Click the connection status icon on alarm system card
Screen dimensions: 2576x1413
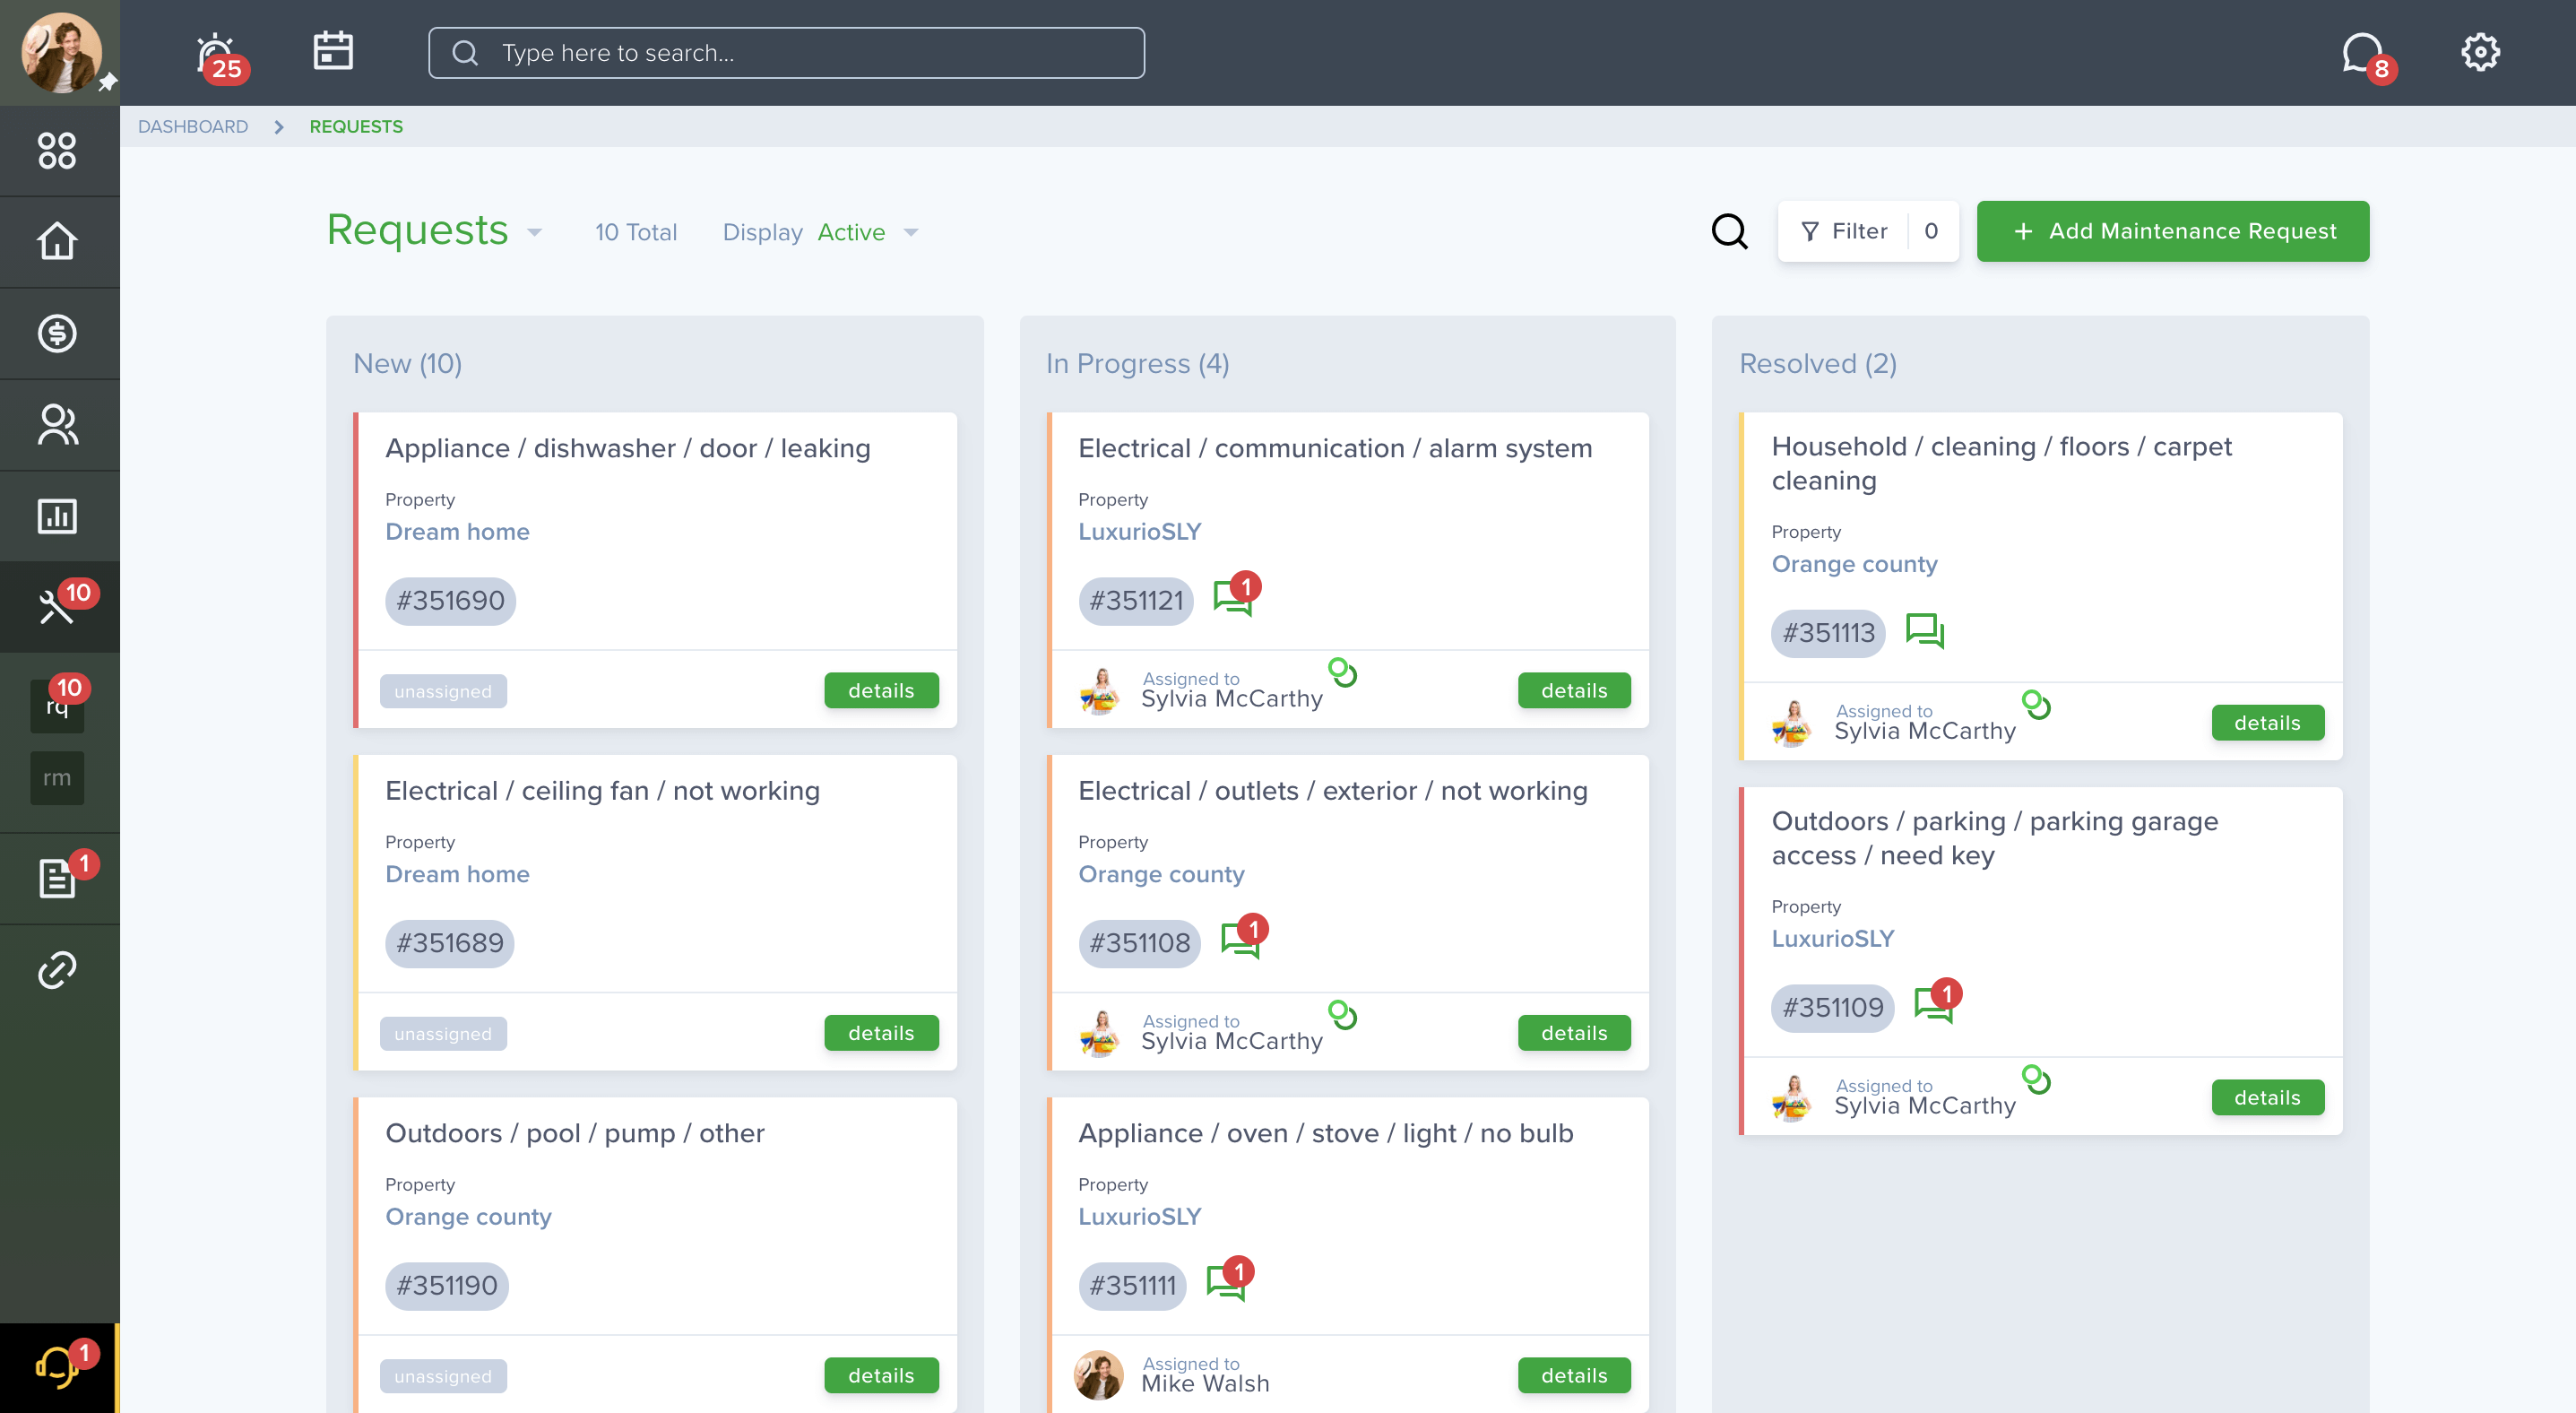click(x=1342, y=672)
